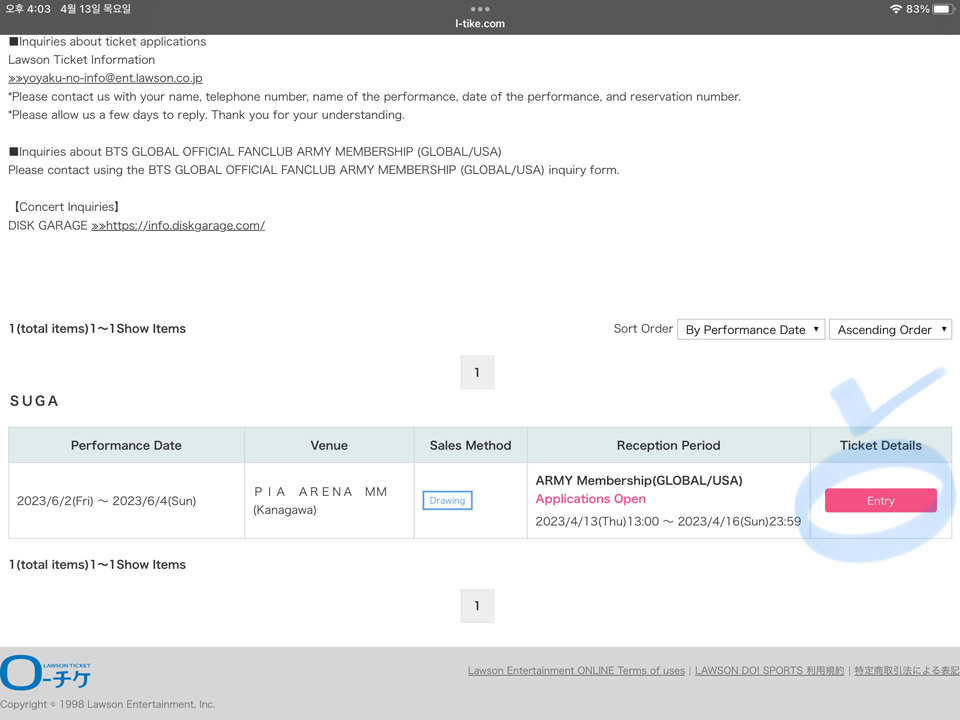Click the Reception Period column header
960x720 pixels.
click(x=668, y=445)
